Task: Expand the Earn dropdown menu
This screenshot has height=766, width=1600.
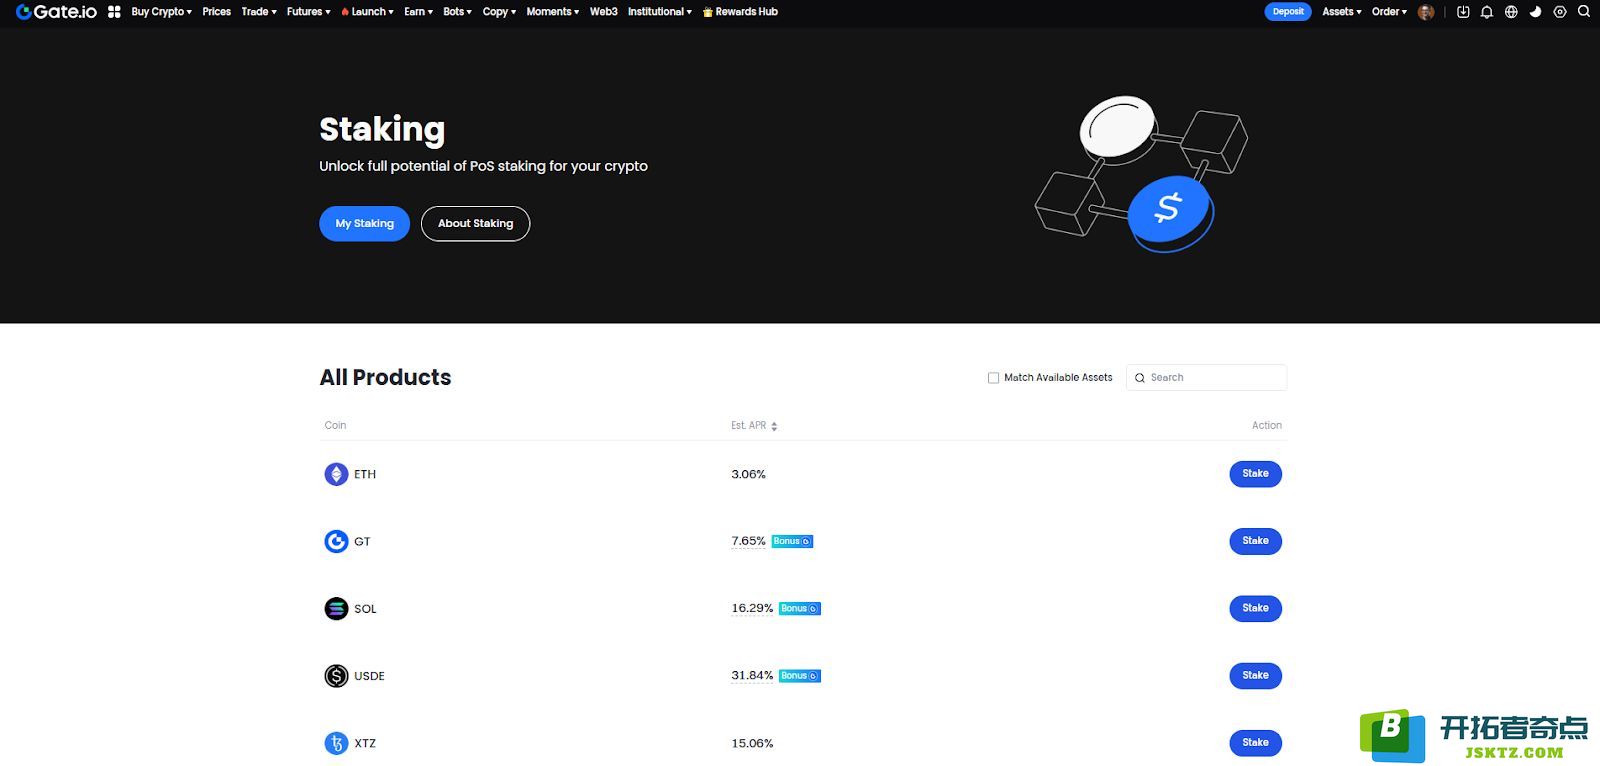Action: (418, 12)
